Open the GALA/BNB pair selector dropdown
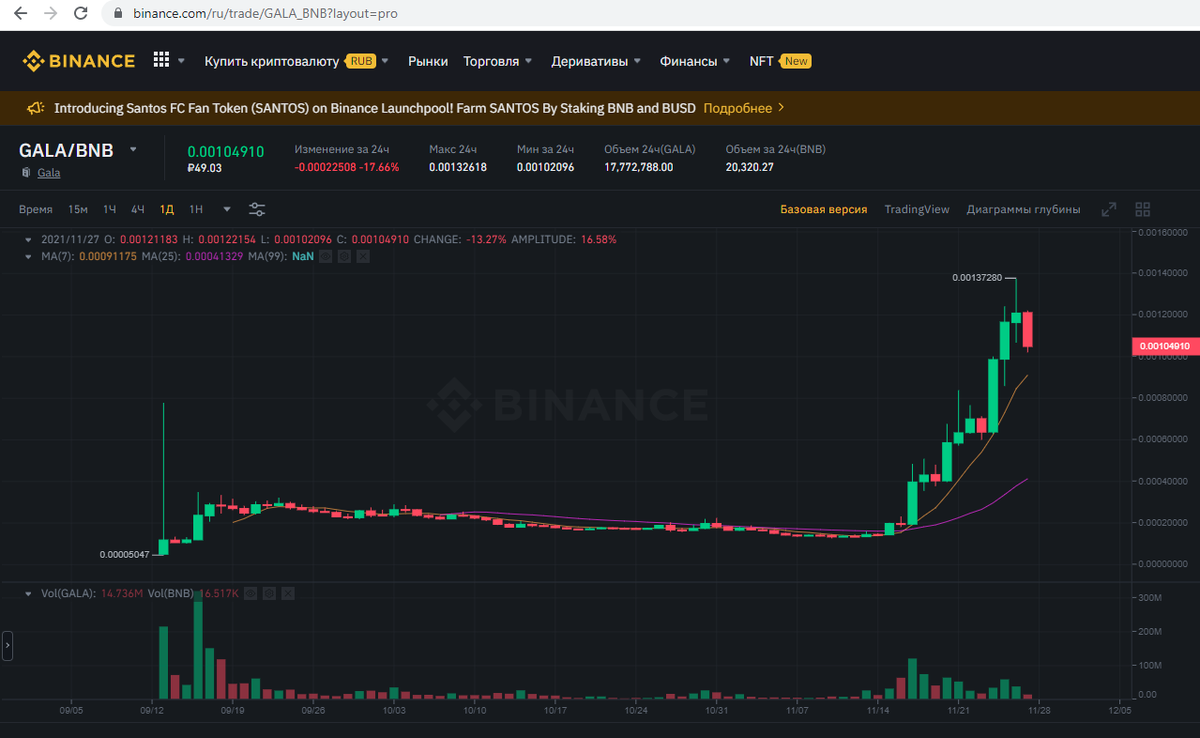Viewport: 1200px width, 738px height. click(x=134, y=150)
